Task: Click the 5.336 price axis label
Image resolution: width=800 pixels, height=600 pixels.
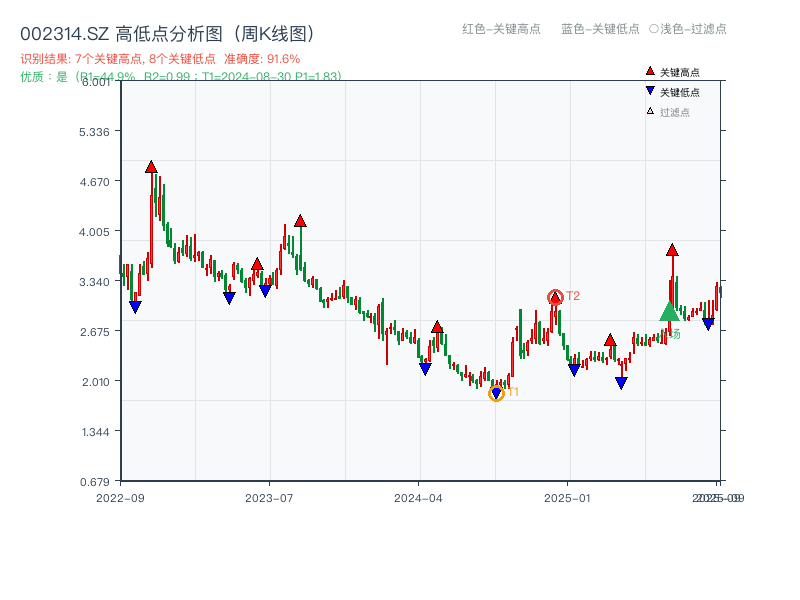Action: click(95, 130)
